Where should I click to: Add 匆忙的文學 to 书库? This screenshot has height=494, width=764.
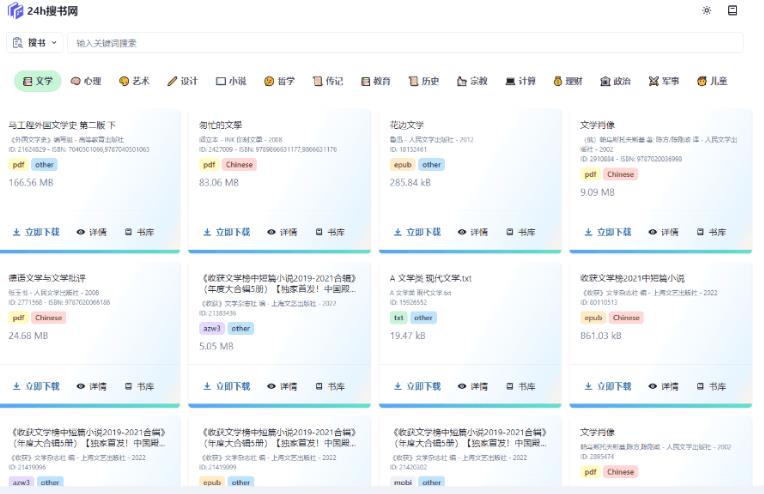point(330,232)
